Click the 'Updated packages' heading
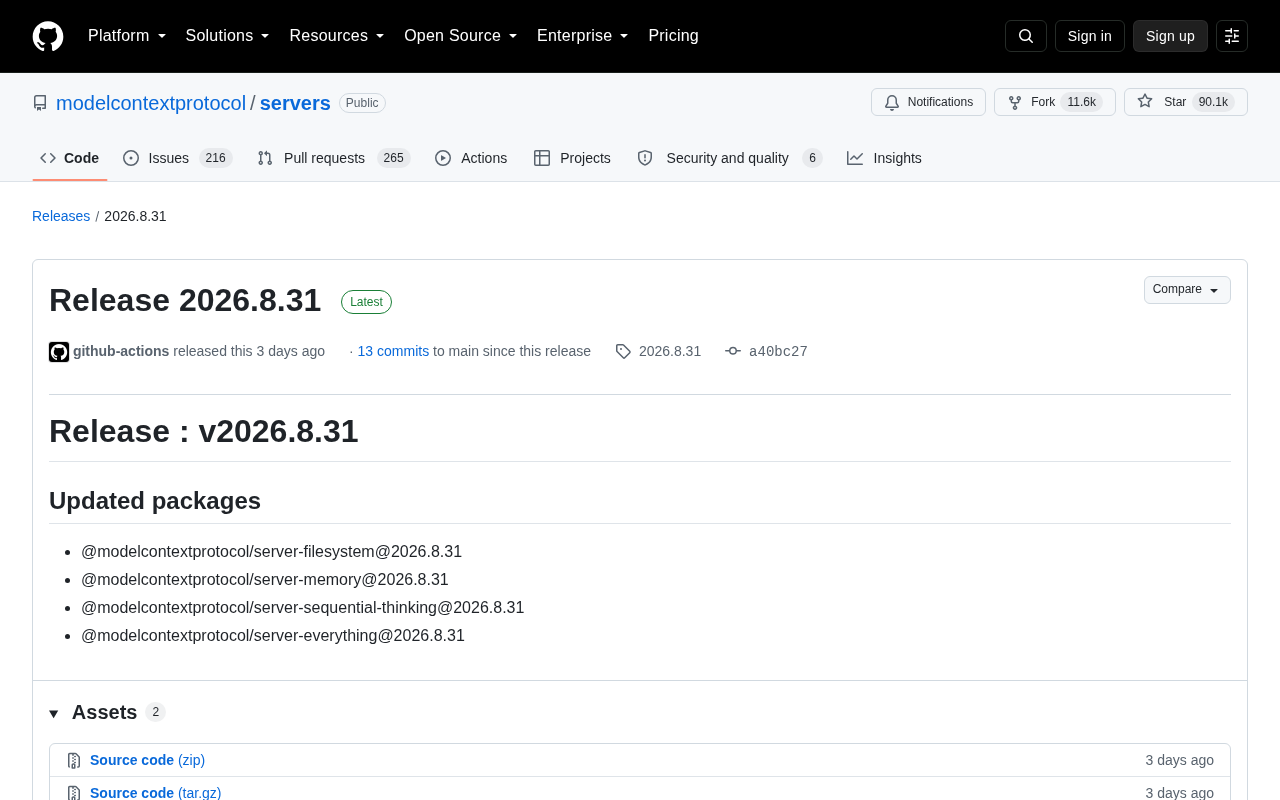Screen dimensions: 1280x800 pyautogui.click(x=155, y=501)
